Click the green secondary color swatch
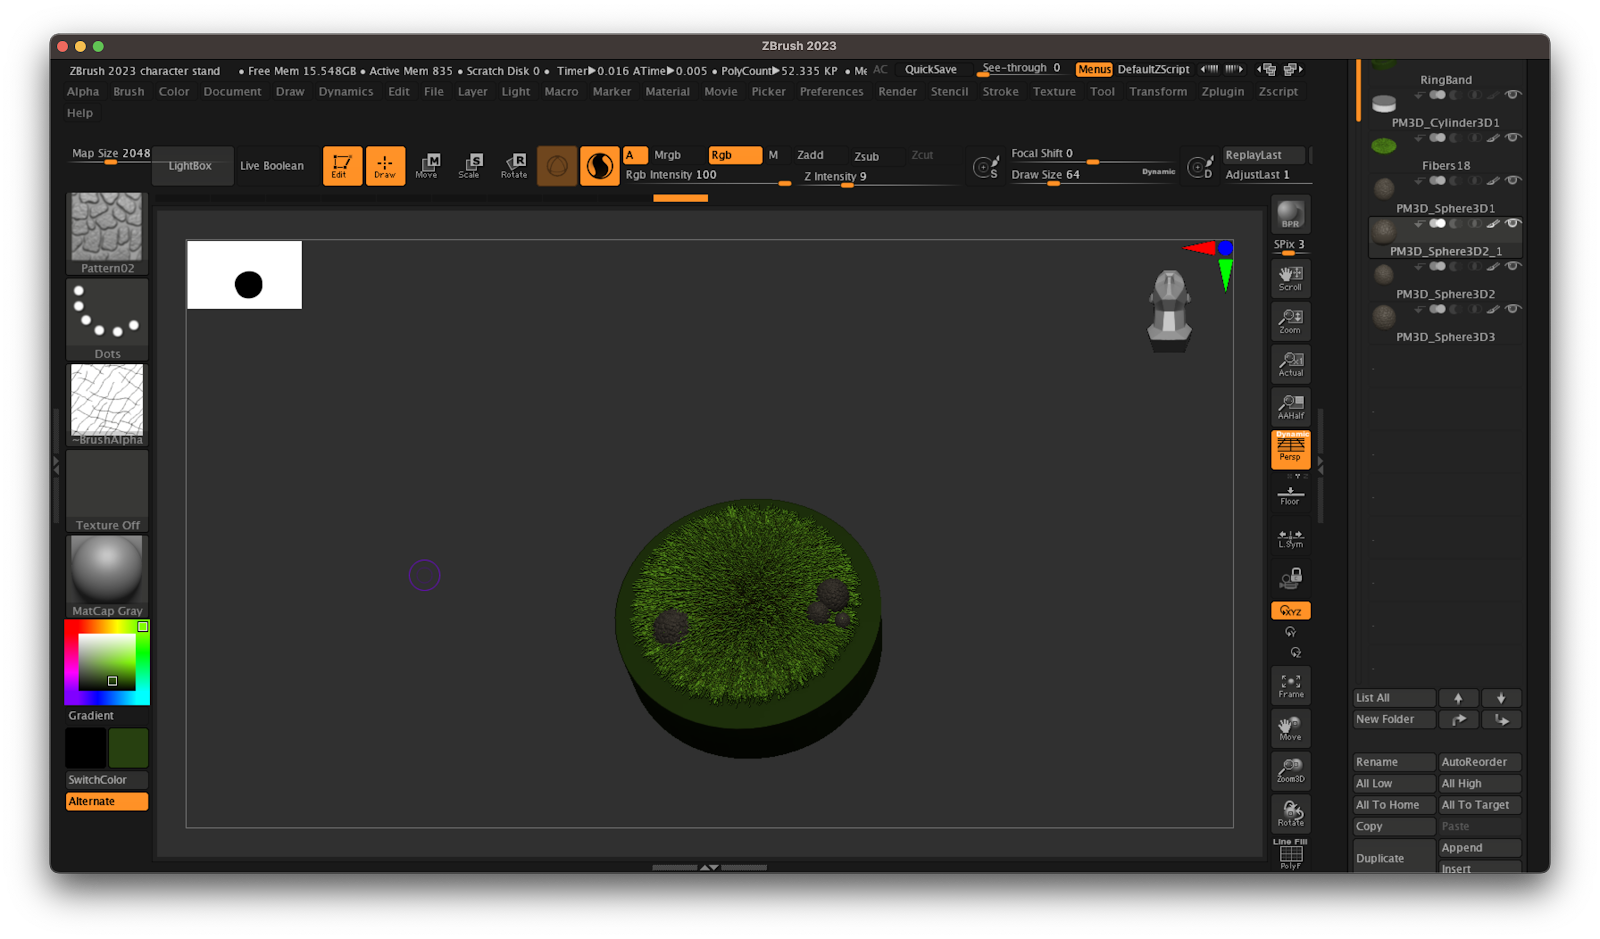The height and width of the screenshot is (939, 1600). 128,747
